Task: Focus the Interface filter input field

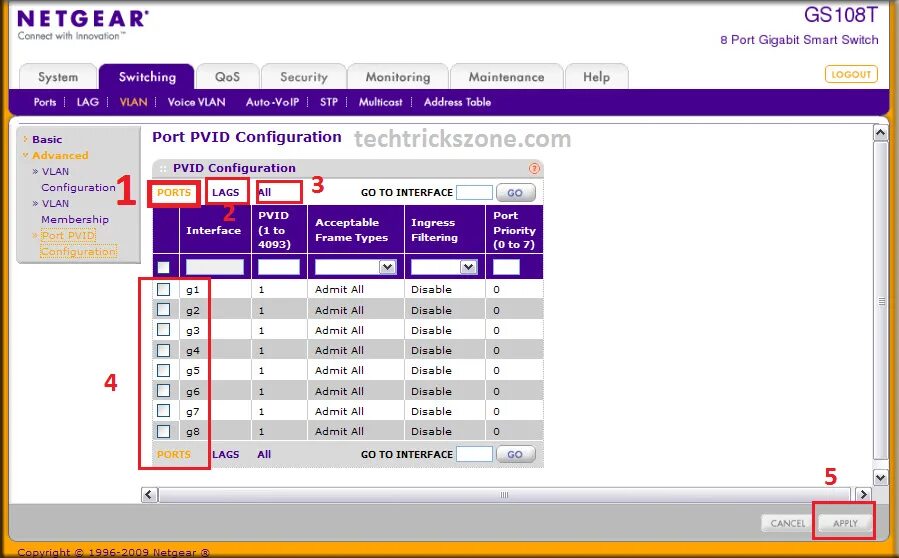Action: click(x=215, y=267)
